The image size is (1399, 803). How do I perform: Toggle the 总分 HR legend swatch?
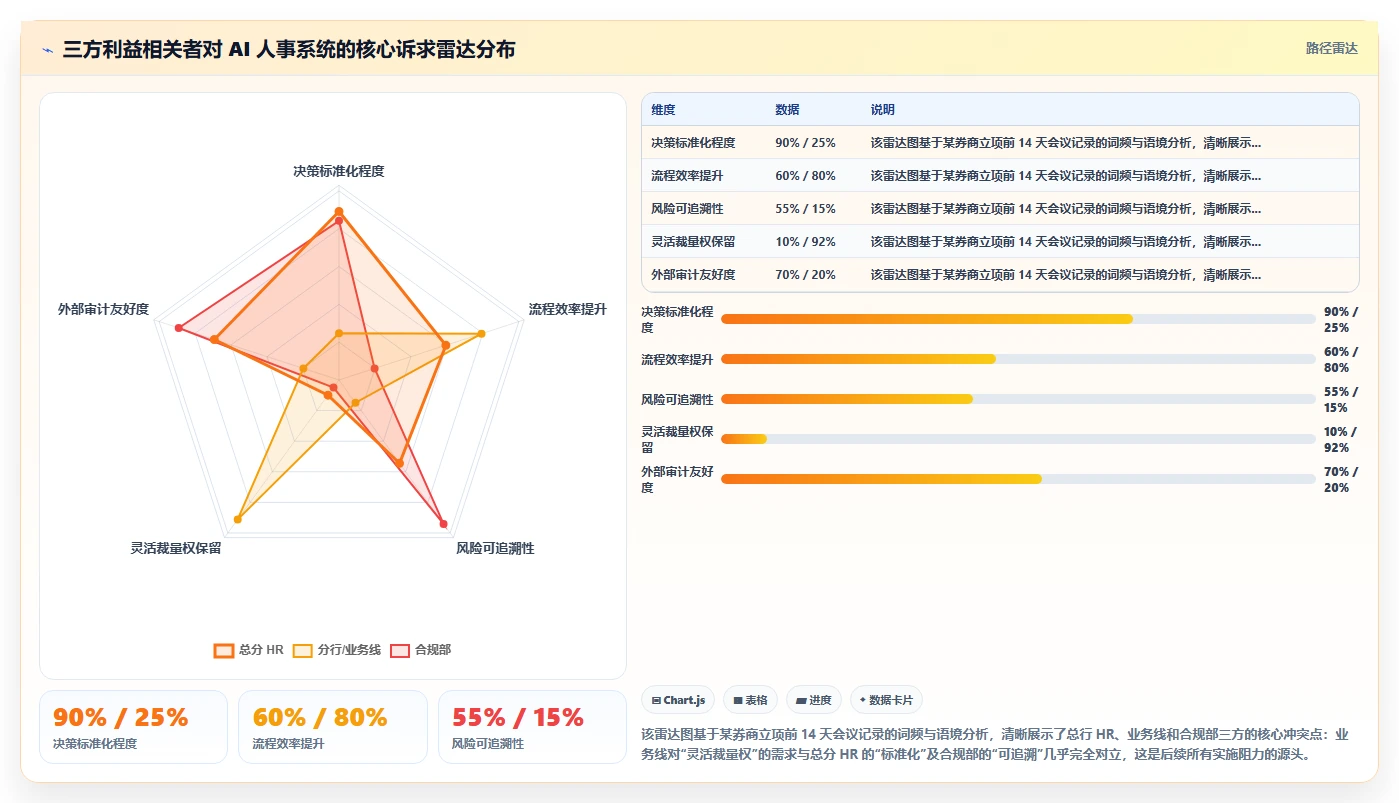pyautogui.click(x=224, y=650)
